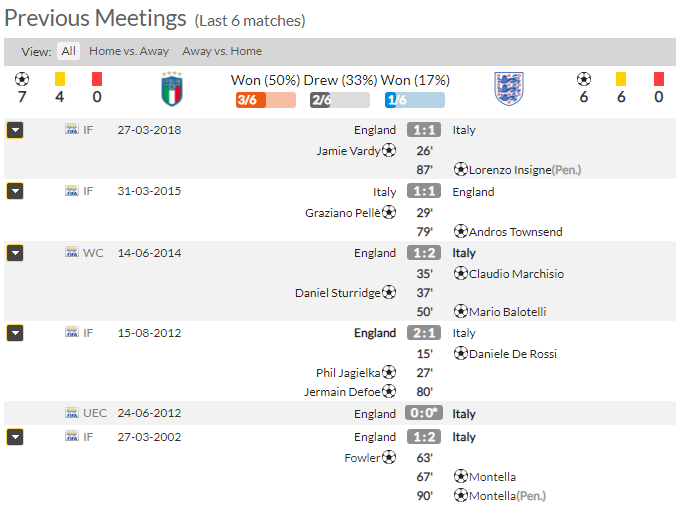
Task: Collapse the 31-03-2015 match row
Action: tap(15, 191)
